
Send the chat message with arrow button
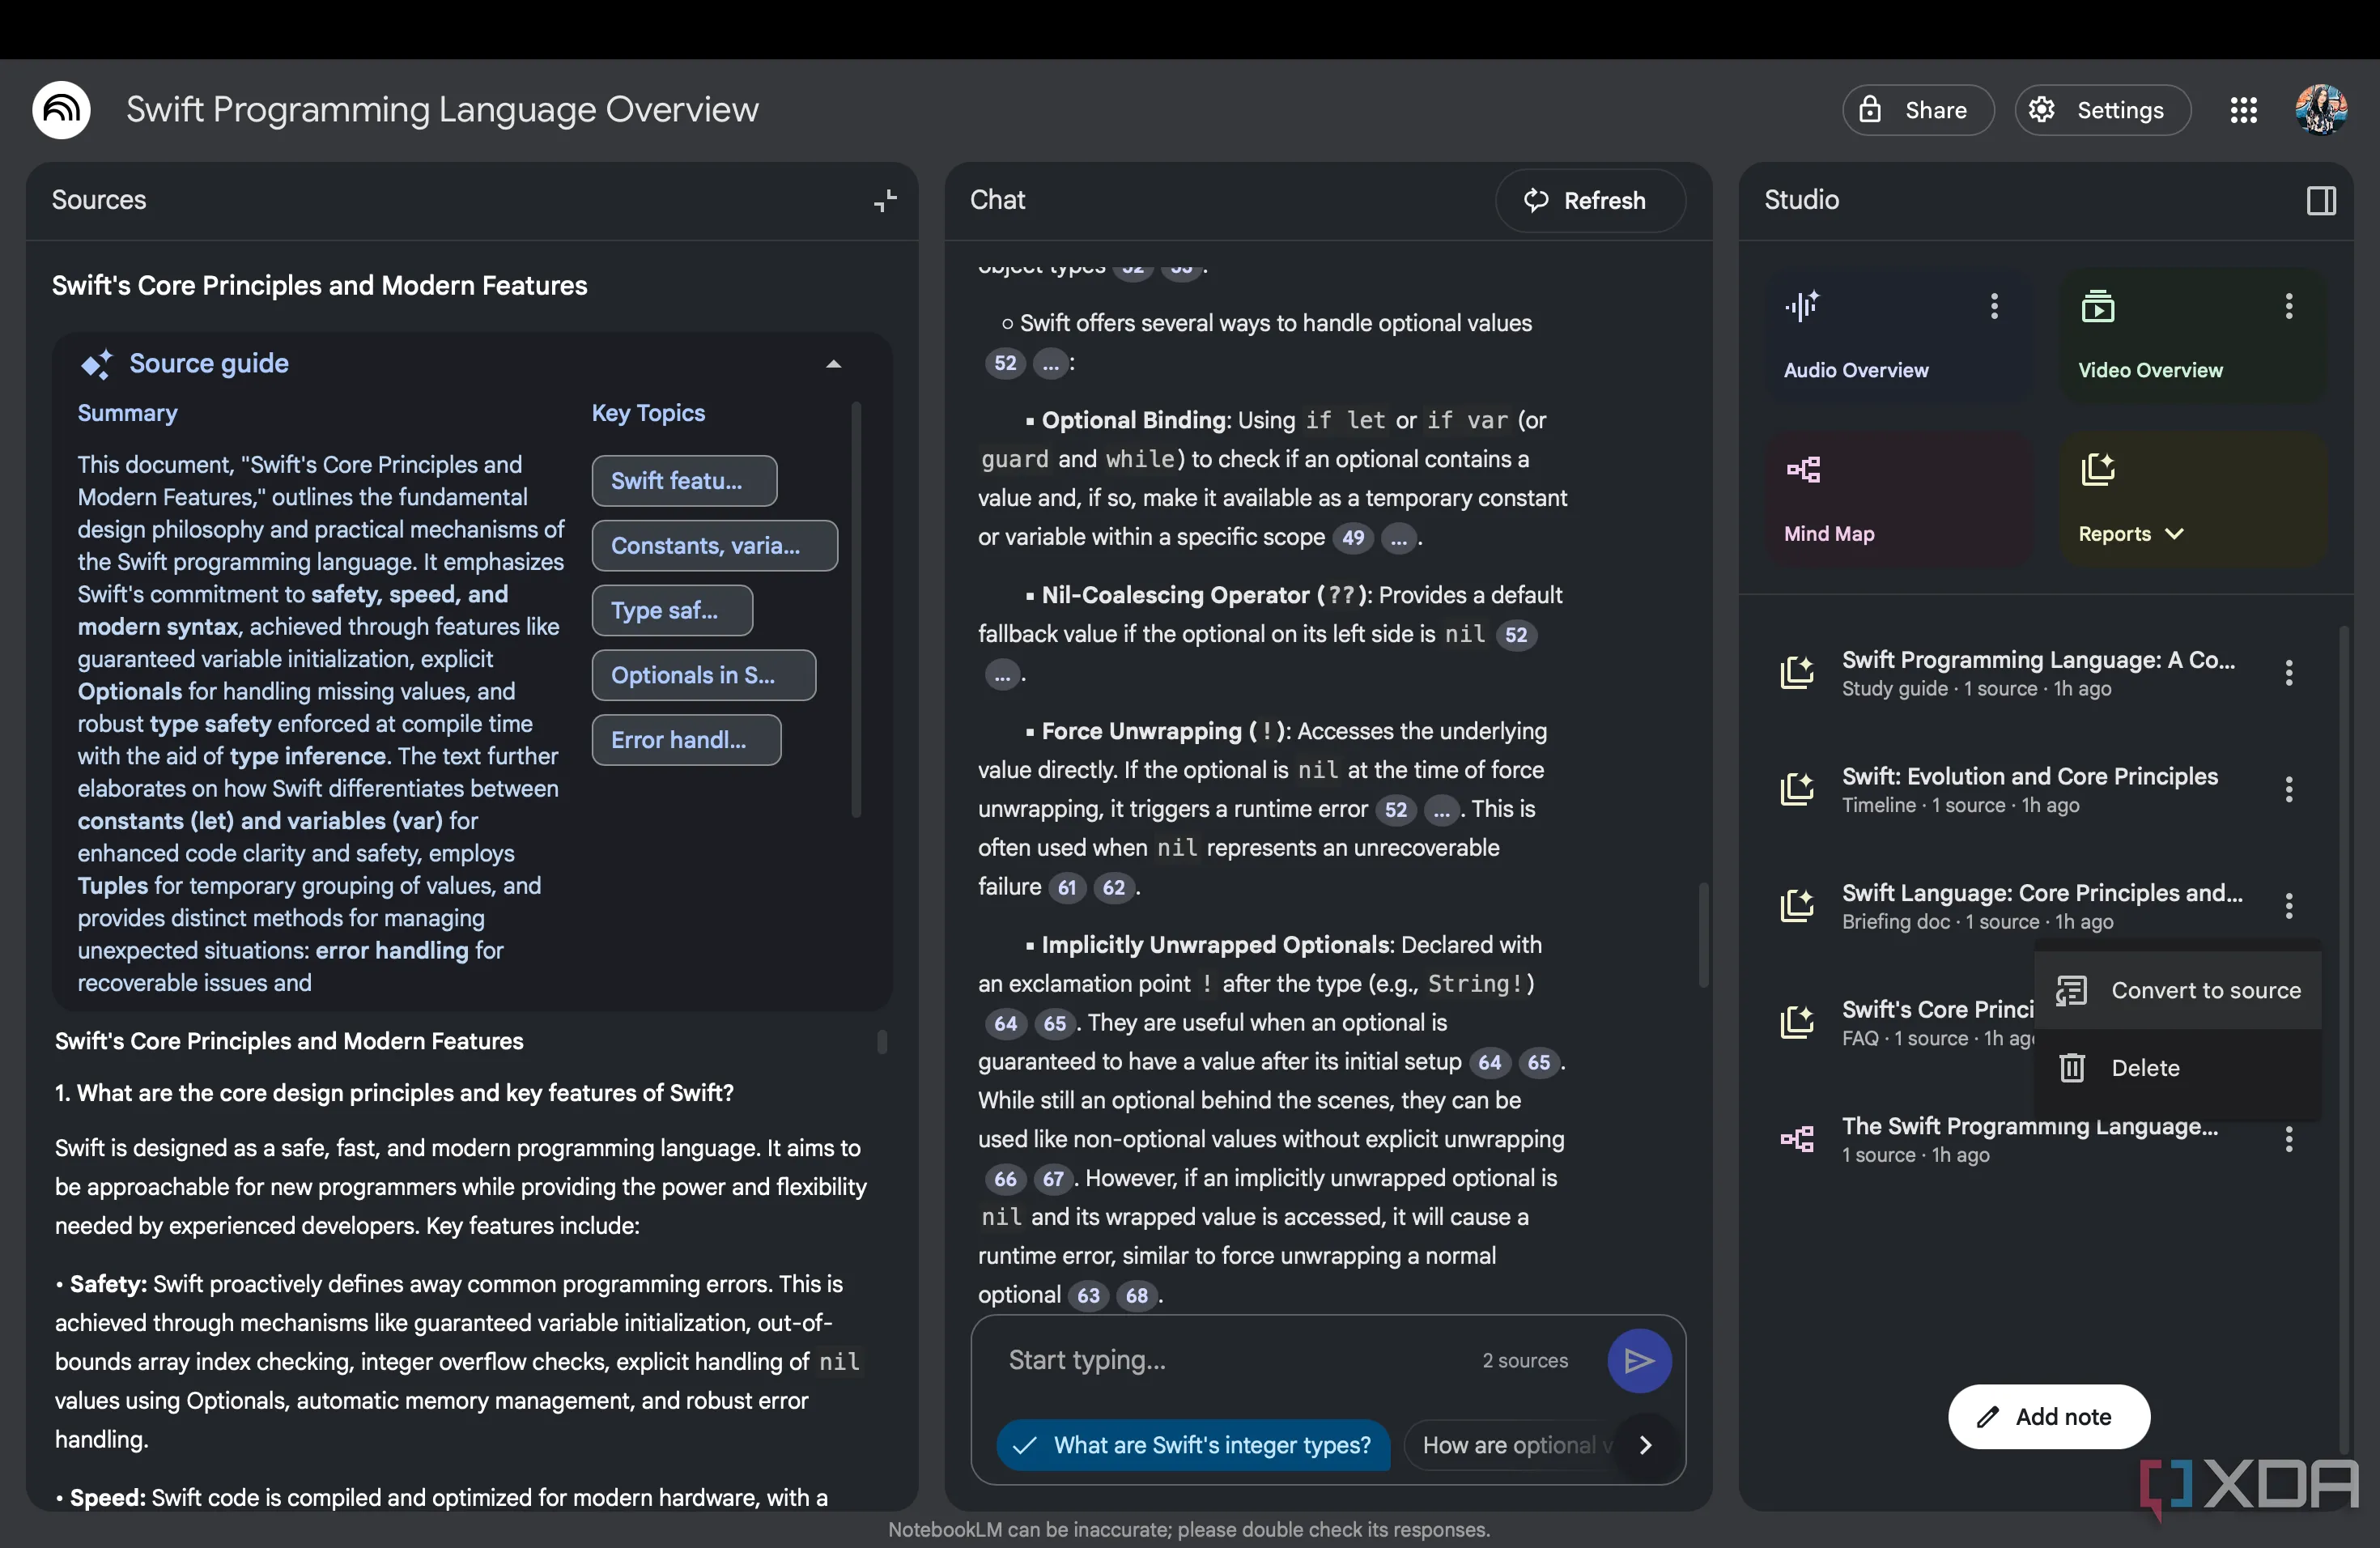coord(1639,1360)
